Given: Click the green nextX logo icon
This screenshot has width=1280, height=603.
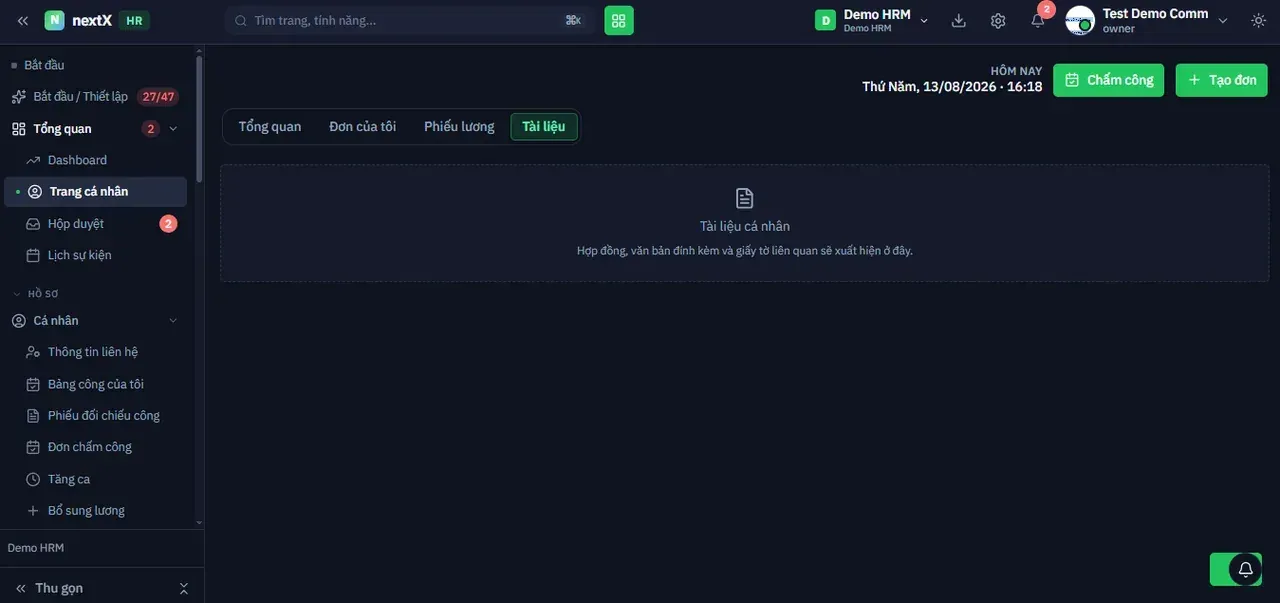Looking at the screenshot, I should coord(54,20).
